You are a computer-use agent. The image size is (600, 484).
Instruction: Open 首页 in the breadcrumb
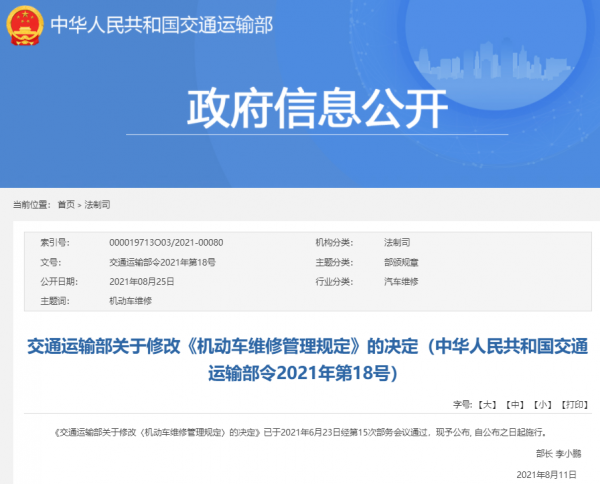point(66,204)
